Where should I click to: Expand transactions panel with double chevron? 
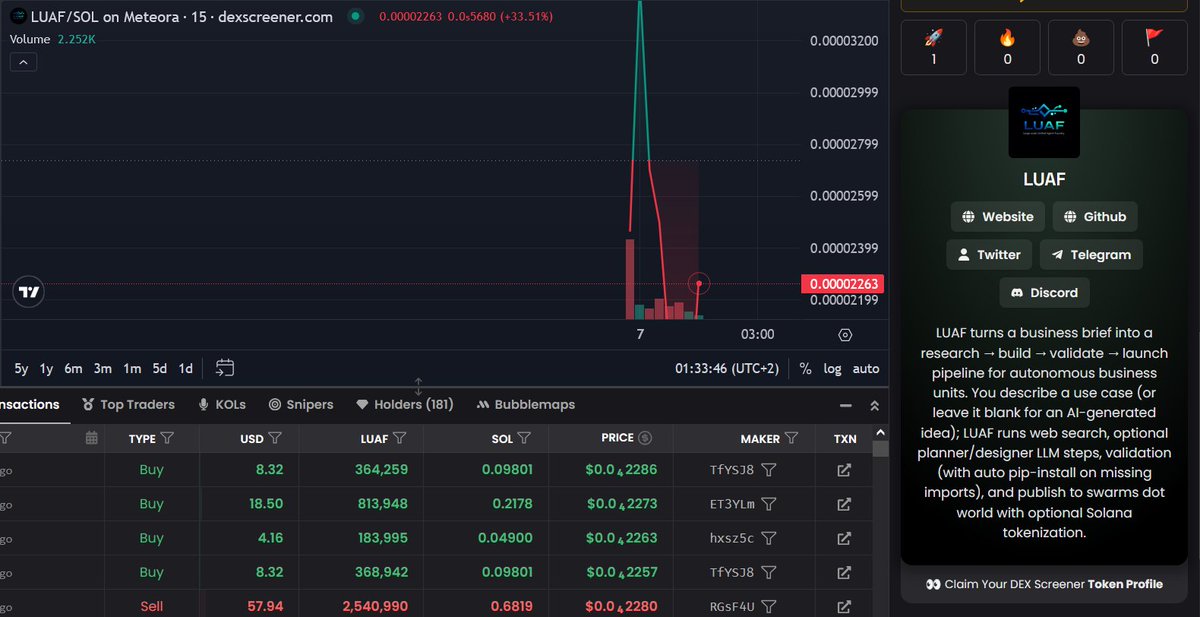click(874, 405)
